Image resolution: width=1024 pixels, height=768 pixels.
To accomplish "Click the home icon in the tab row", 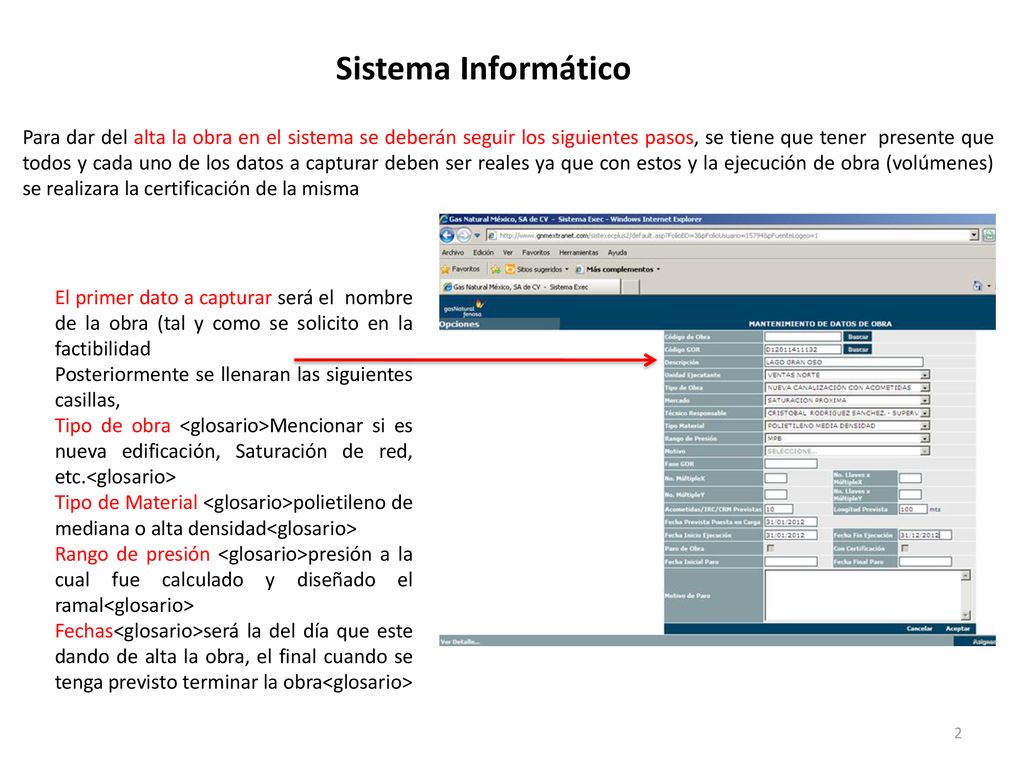I will [x=978, y=285].
